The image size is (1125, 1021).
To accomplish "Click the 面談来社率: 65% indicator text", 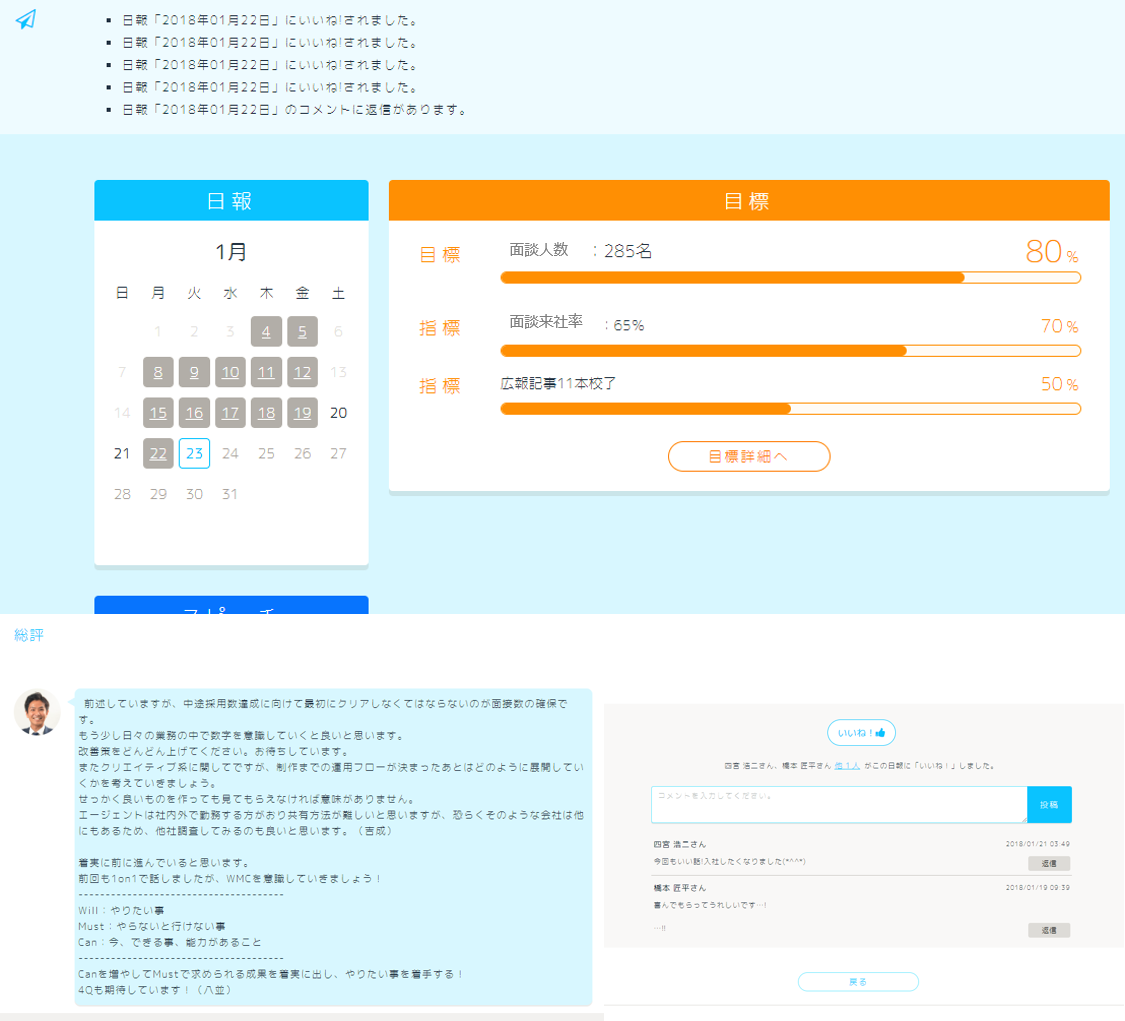I will [x=577, y=324].
